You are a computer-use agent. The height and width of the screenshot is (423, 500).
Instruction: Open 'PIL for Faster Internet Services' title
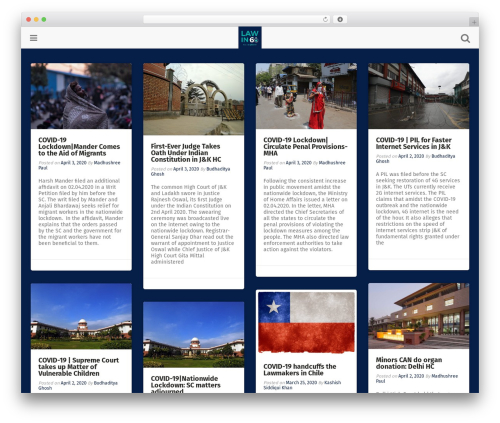413,143
